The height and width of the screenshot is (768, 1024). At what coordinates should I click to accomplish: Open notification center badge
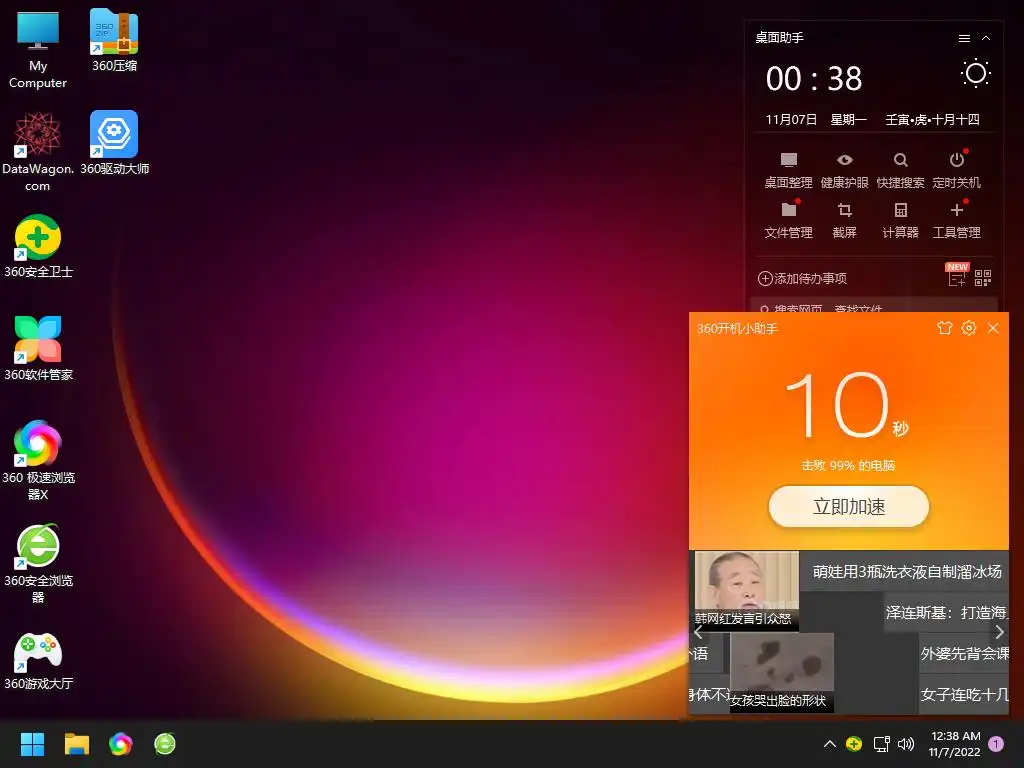click(x=996, y=744)
